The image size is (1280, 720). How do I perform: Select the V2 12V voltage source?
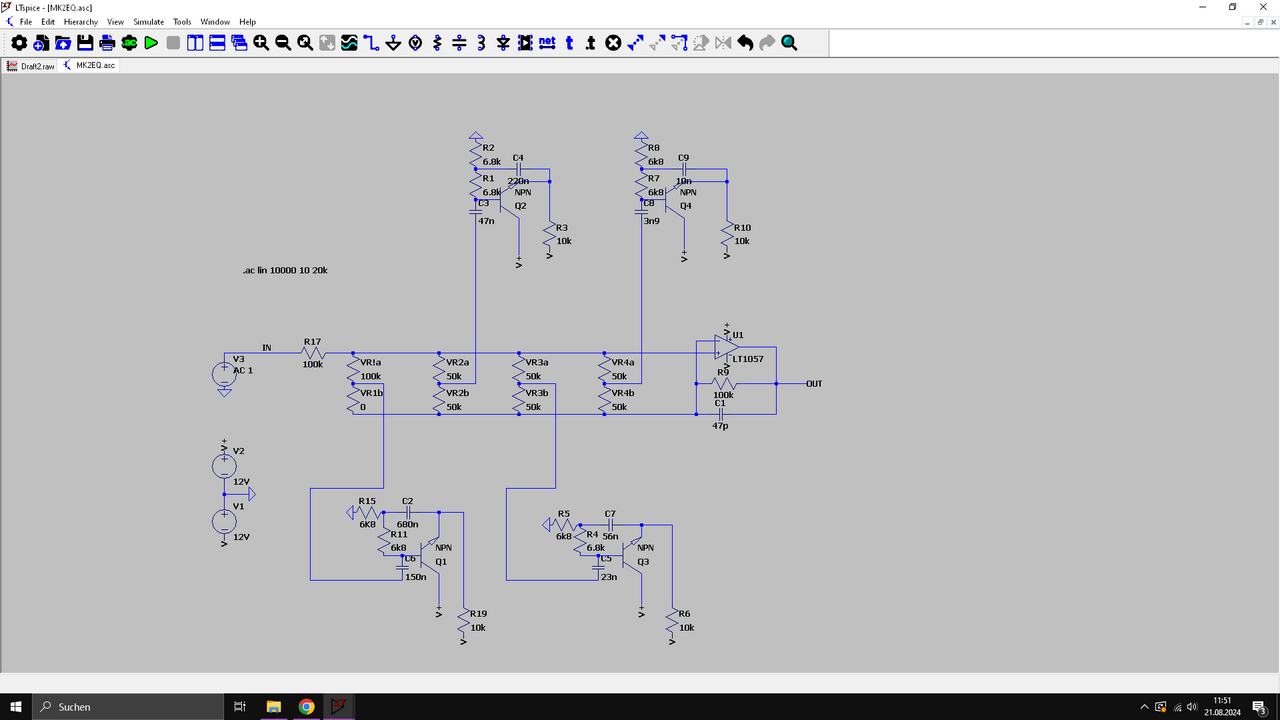click(225, 465)
